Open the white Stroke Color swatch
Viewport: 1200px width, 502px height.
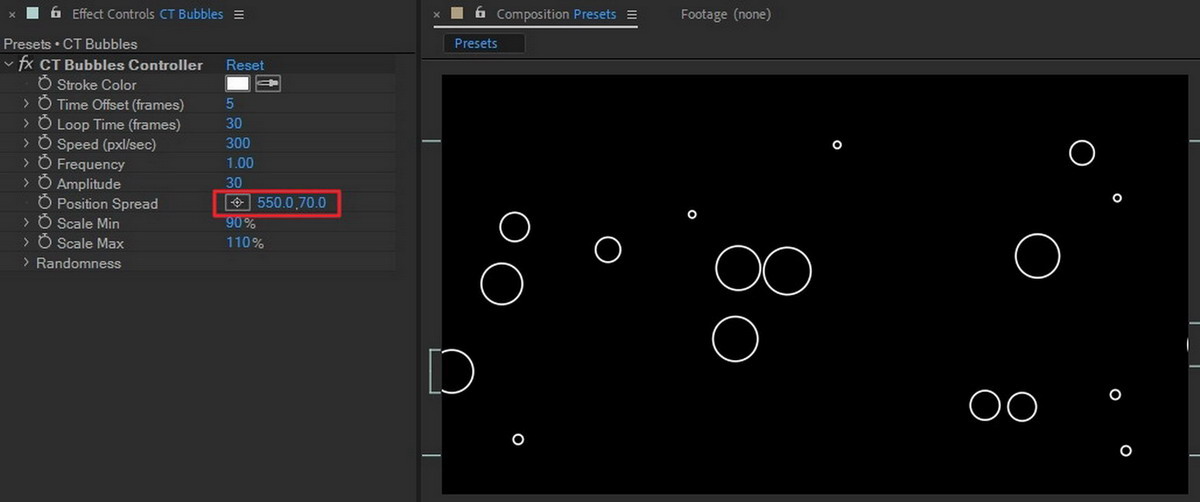(x=237, y=84)
